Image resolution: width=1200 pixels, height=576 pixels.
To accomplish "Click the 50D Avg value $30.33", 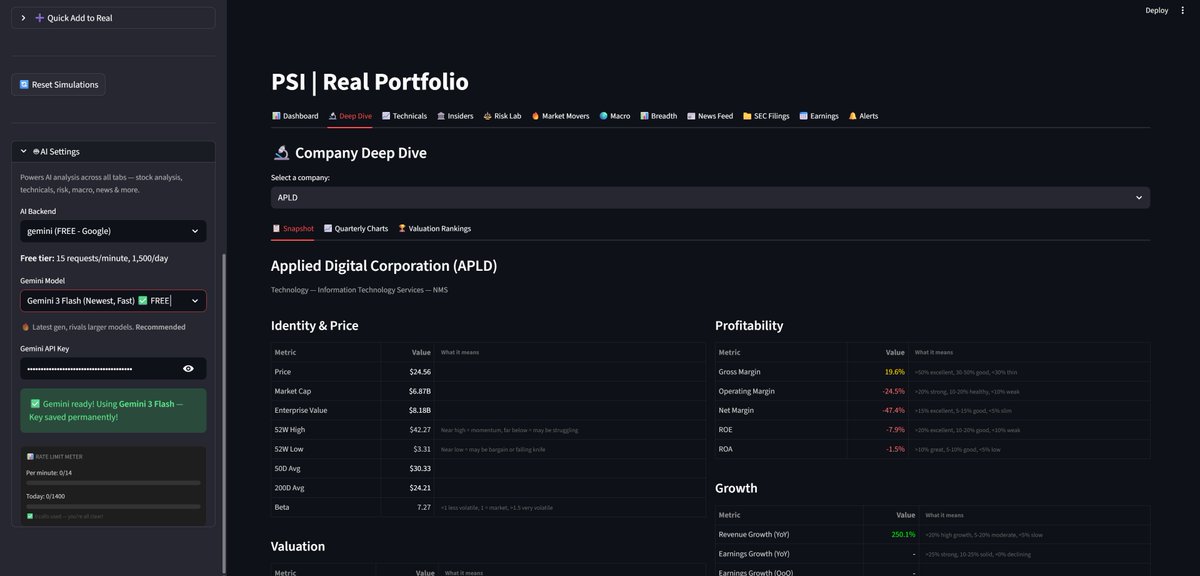I will 420,468.
